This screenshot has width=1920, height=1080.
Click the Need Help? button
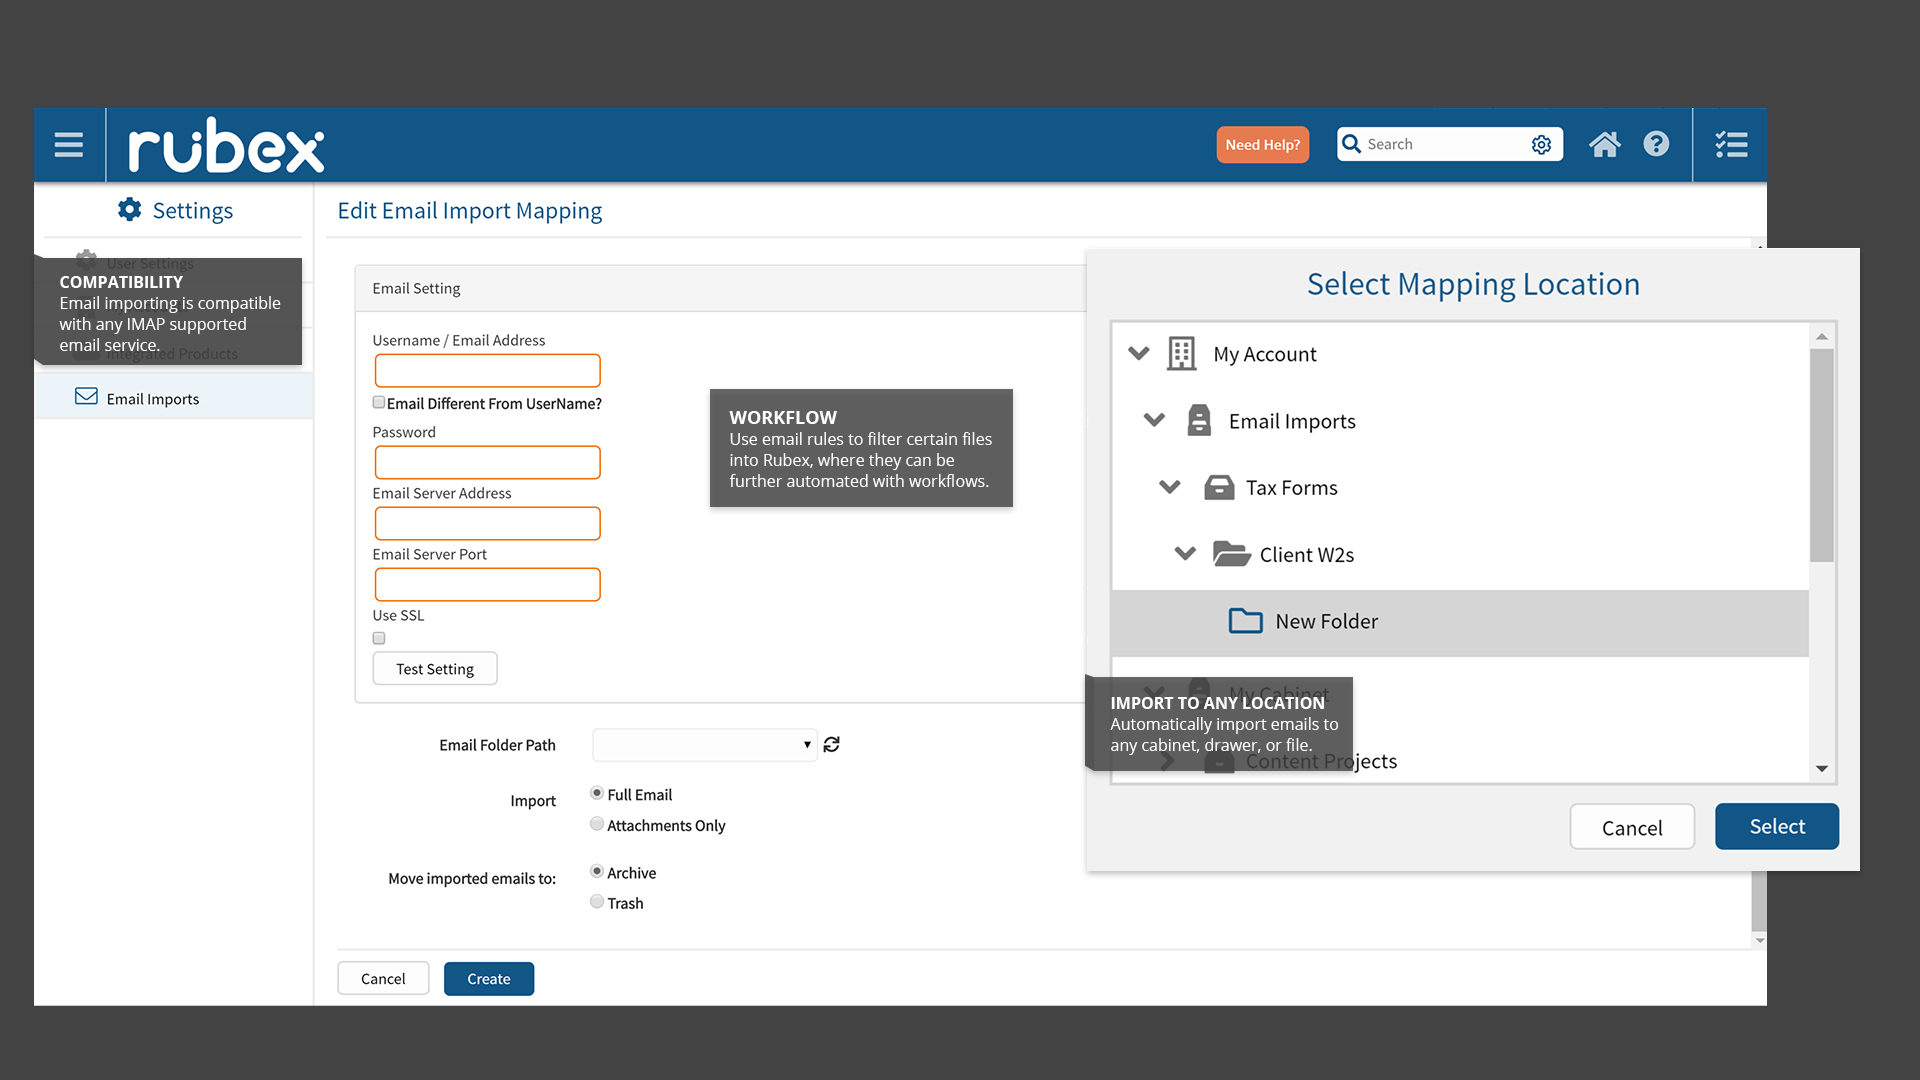tap(1263, 145)
